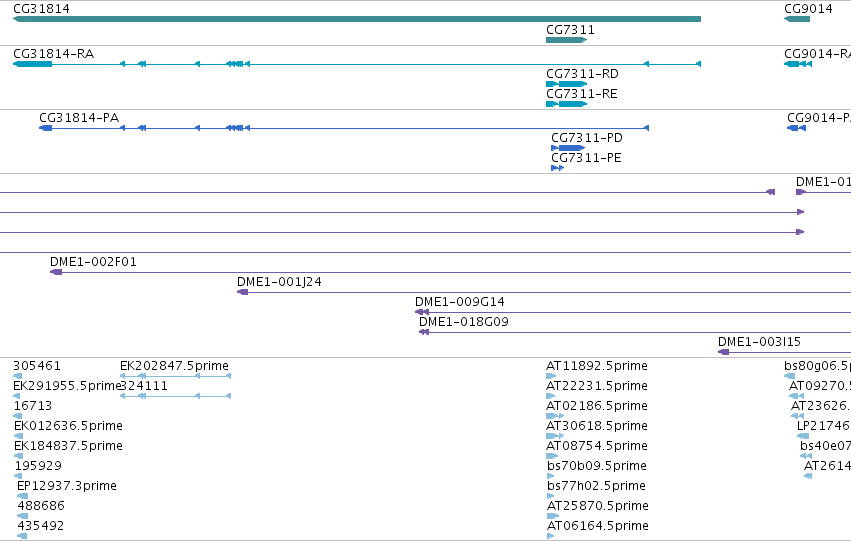
Task: Click the double-arrow glyph under DME1-009G14
Action: (x=422, y=312)
